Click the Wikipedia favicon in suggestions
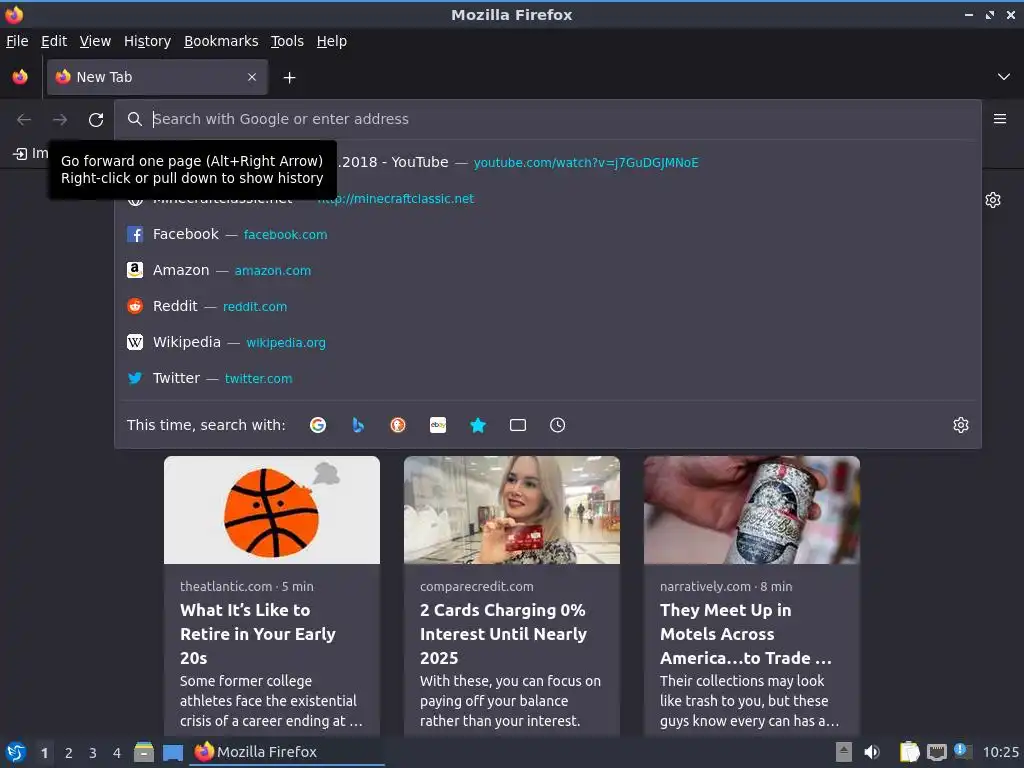The image size is (1024, 768). [x=135, y=342]
